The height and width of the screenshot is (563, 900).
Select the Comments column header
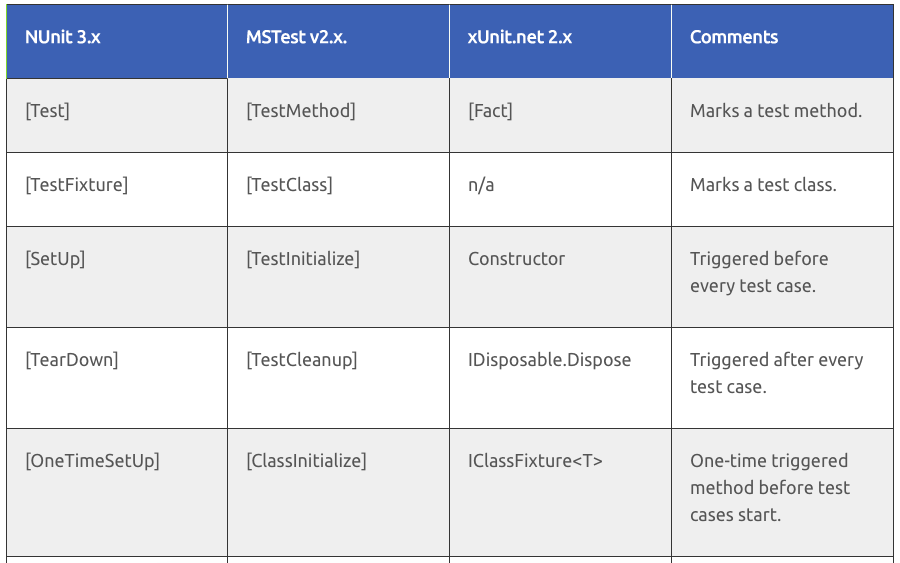pyautogui.click(x=734, y=38)
